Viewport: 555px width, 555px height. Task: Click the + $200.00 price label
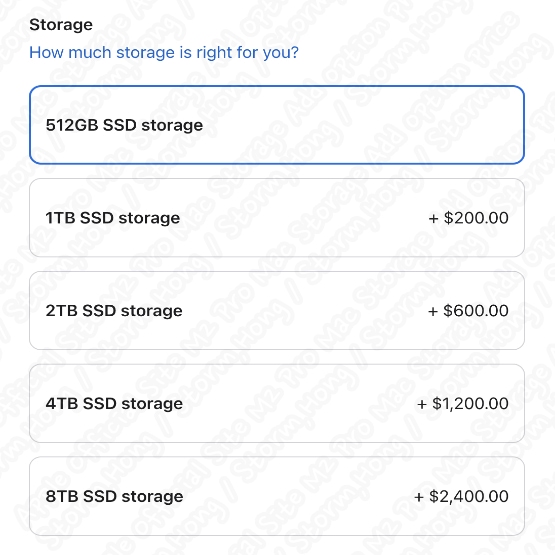468,218
